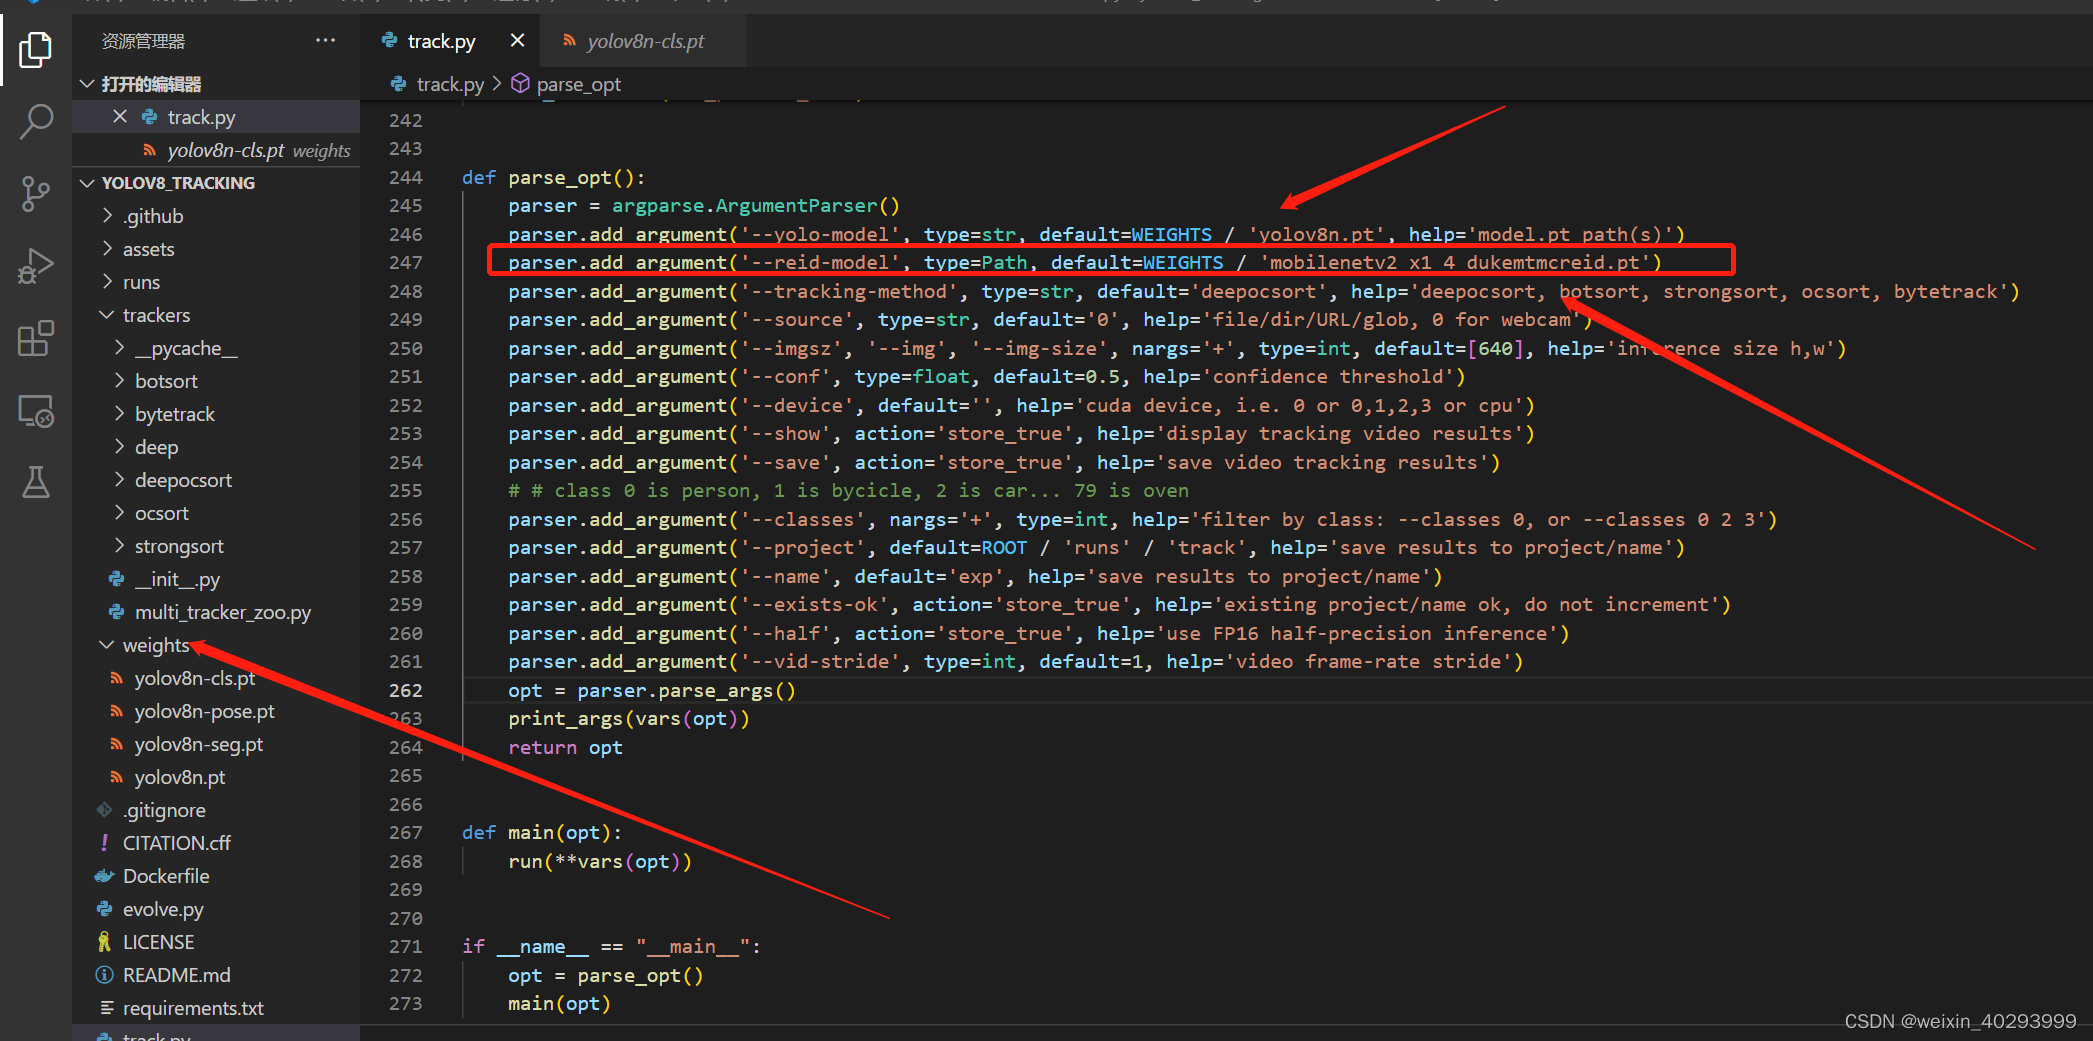Expand the assets folder
The height and width of the screenshot is (1041, 2093).
(148, 249)
